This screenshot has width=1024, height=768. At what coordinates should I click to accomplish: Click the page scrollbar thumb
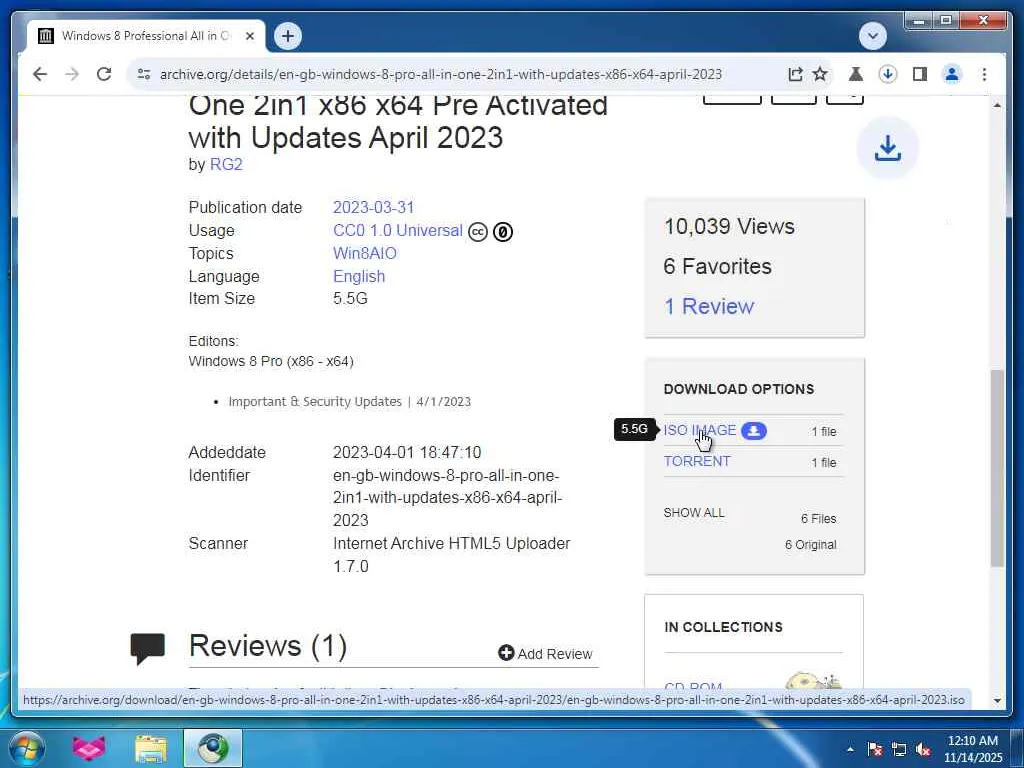[x=997, y=468]
